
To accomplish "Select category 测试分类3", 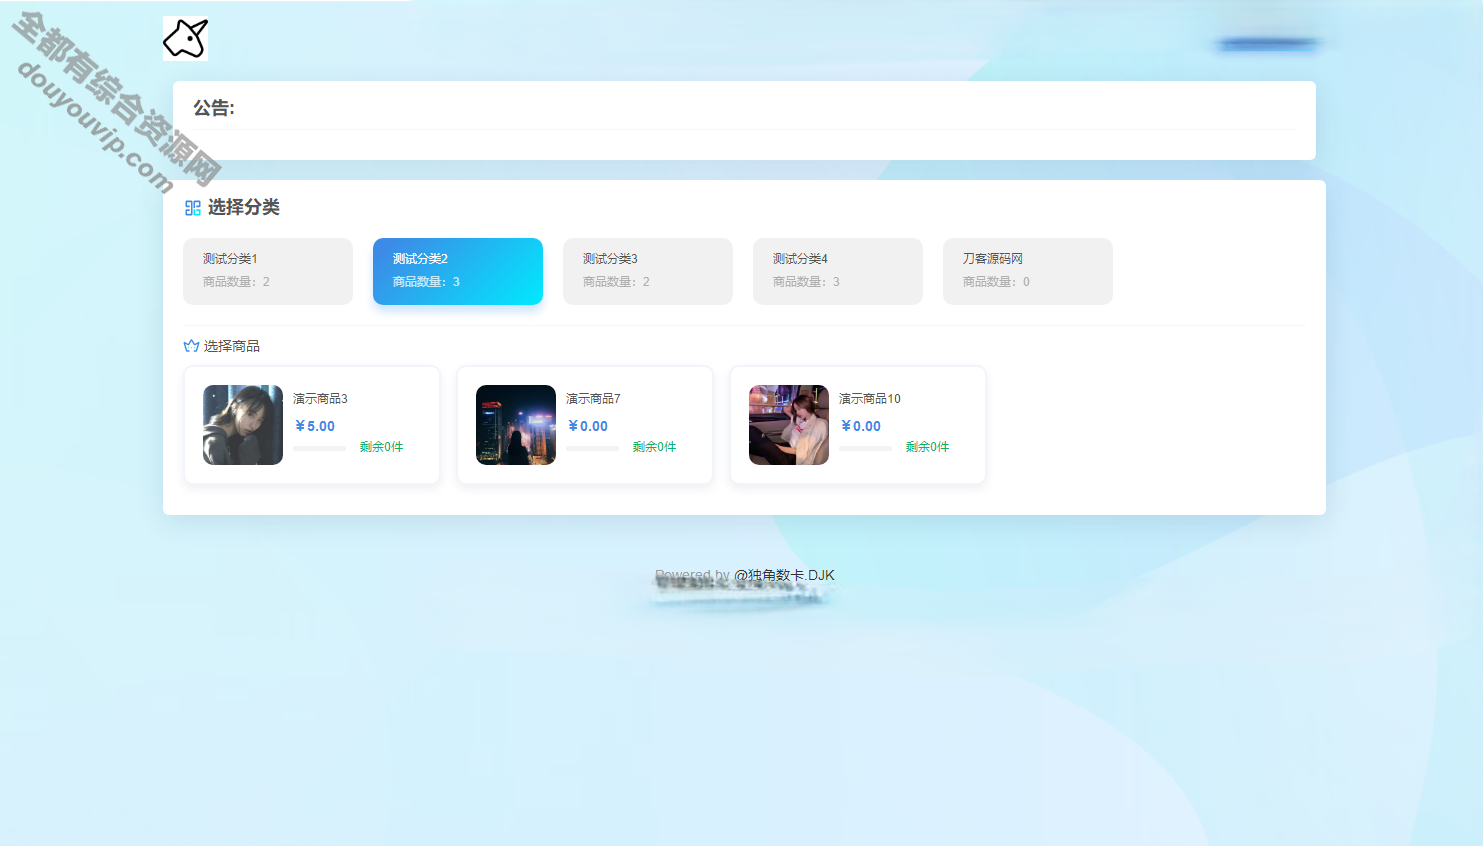I will tap(648, 271).
